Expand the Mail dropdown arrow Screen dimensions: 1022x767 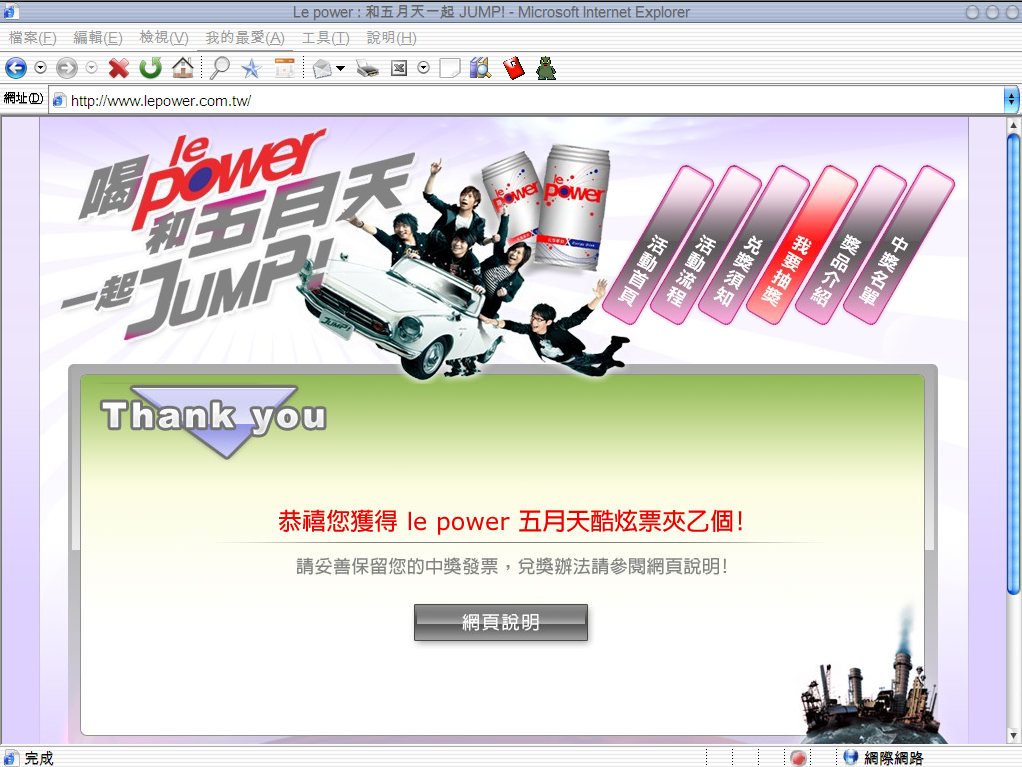340,68
